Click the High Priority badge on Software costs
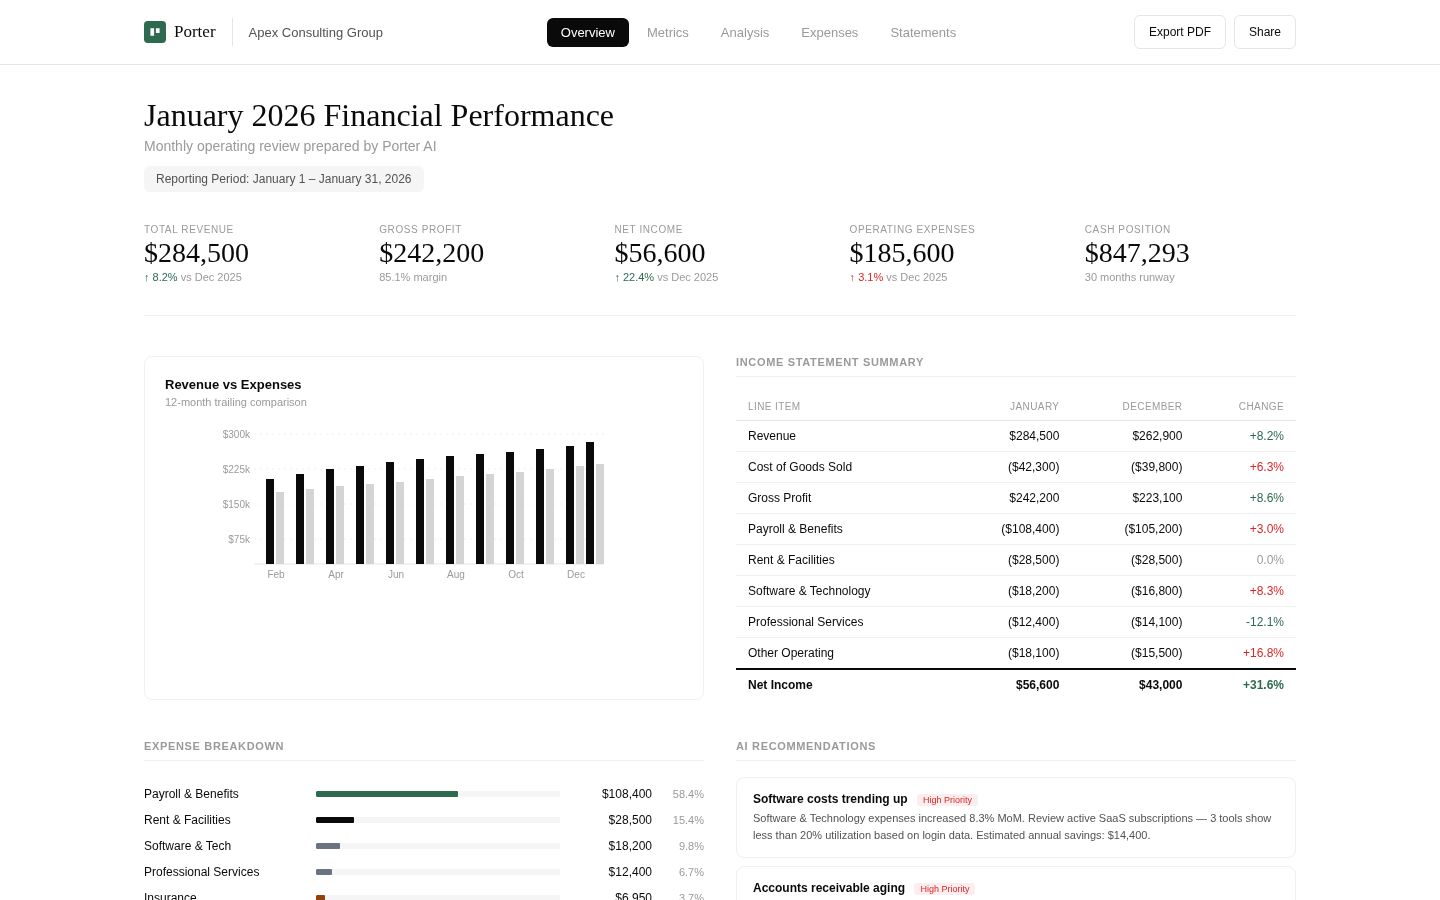Screen dimensions: 1440x900 (947, 800)
